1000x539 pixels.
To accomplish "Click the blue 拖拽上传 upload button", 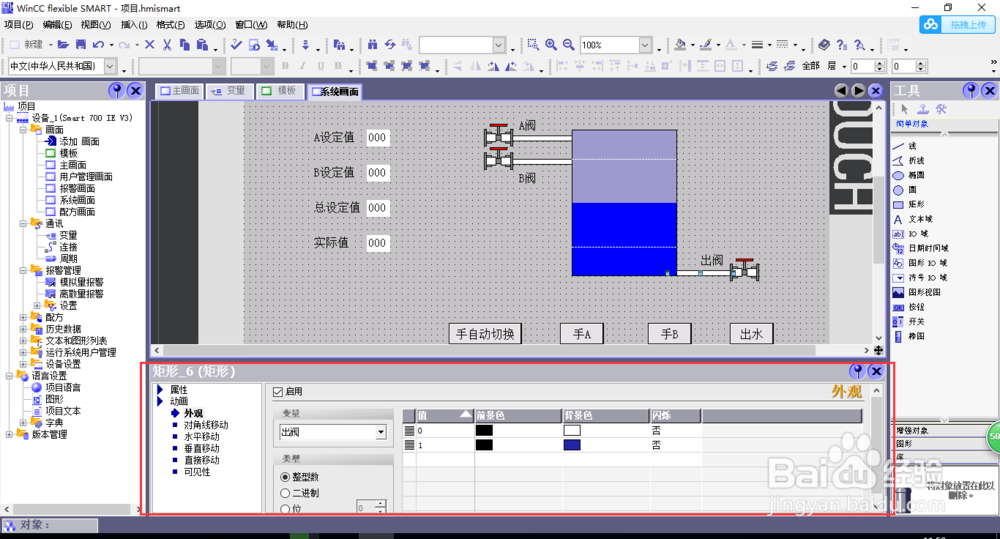I will (x=957, y=25).
